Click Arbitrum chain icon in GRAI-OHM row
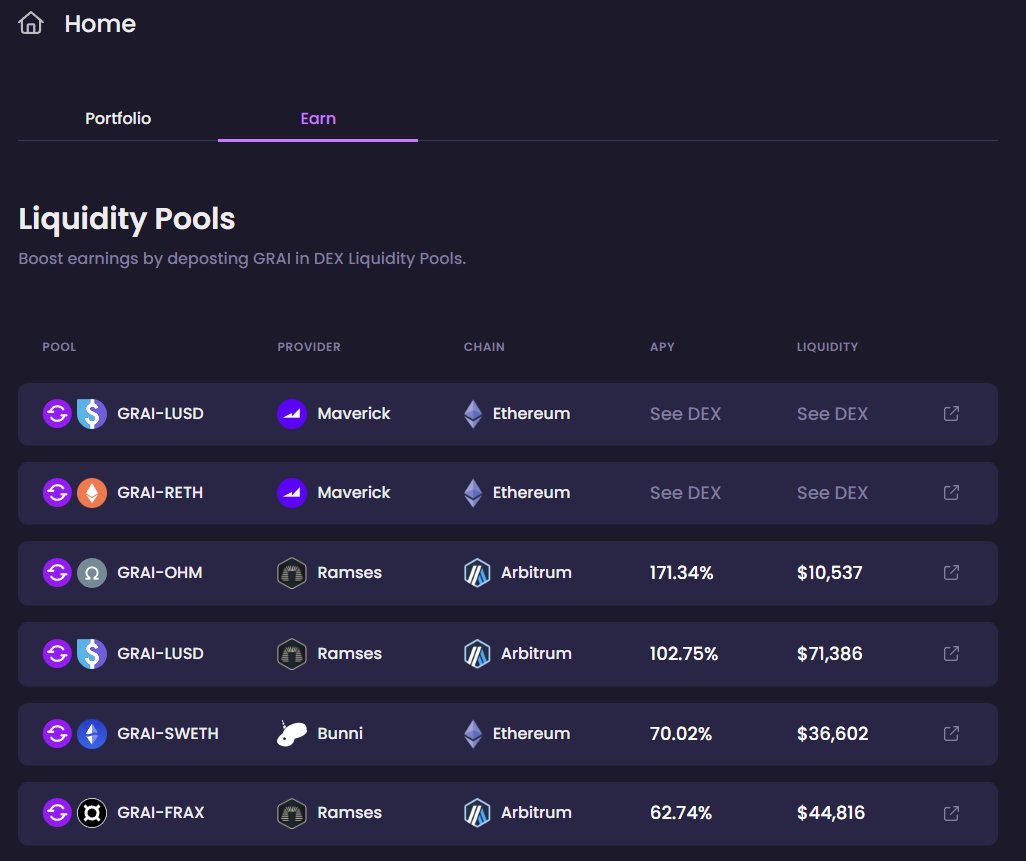The width and height of the screenshot is (1026, 861). point(477,573)
